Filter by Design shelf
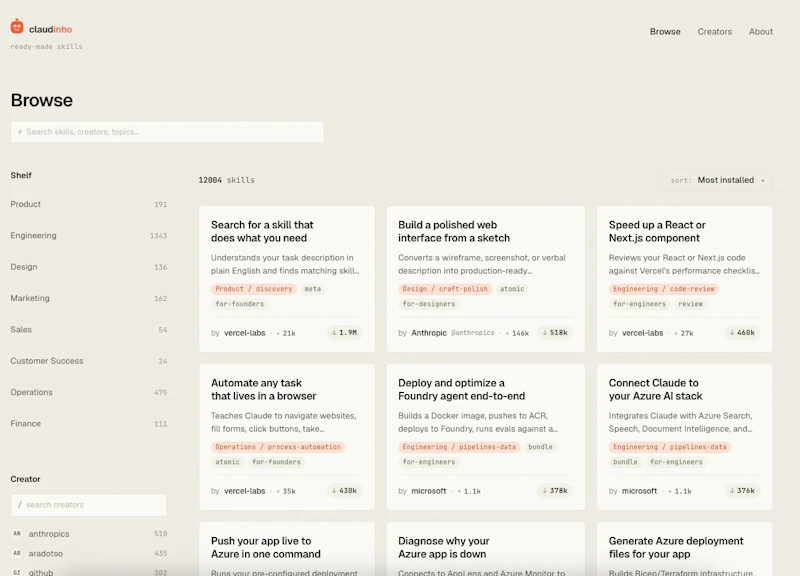The image size is (800, 576). 89,267
